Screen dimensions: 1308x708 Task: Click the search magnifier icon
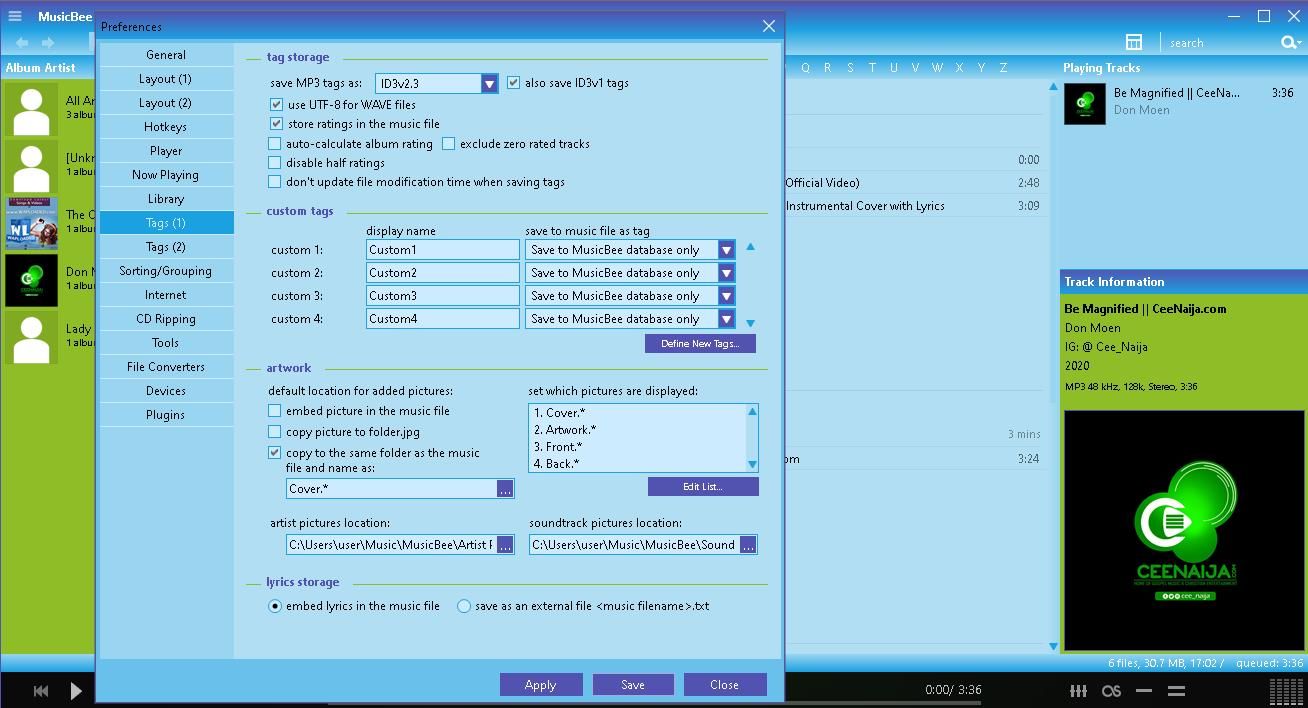(1288, 42)
